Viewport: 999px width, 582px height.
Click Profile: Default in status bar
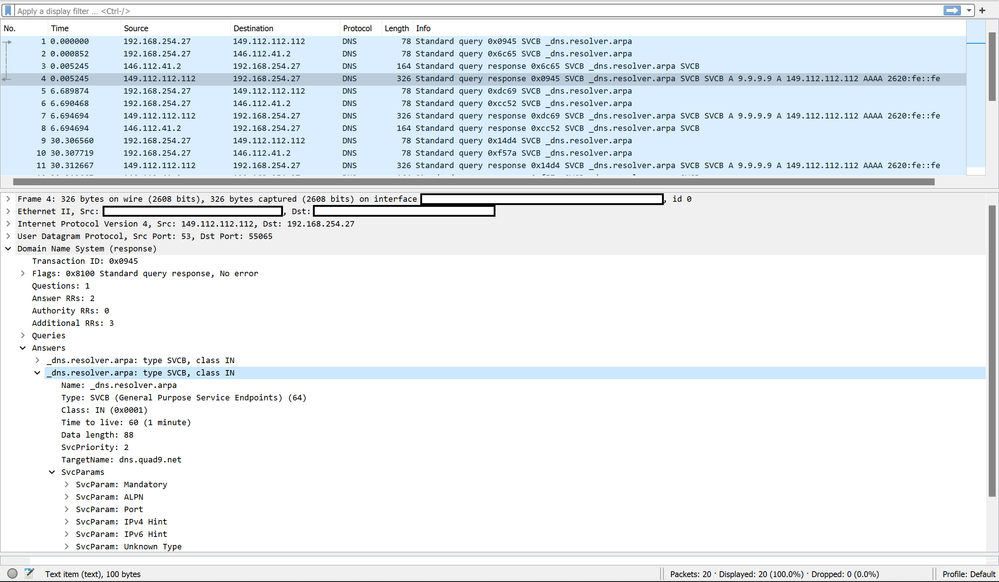[968, 574]
